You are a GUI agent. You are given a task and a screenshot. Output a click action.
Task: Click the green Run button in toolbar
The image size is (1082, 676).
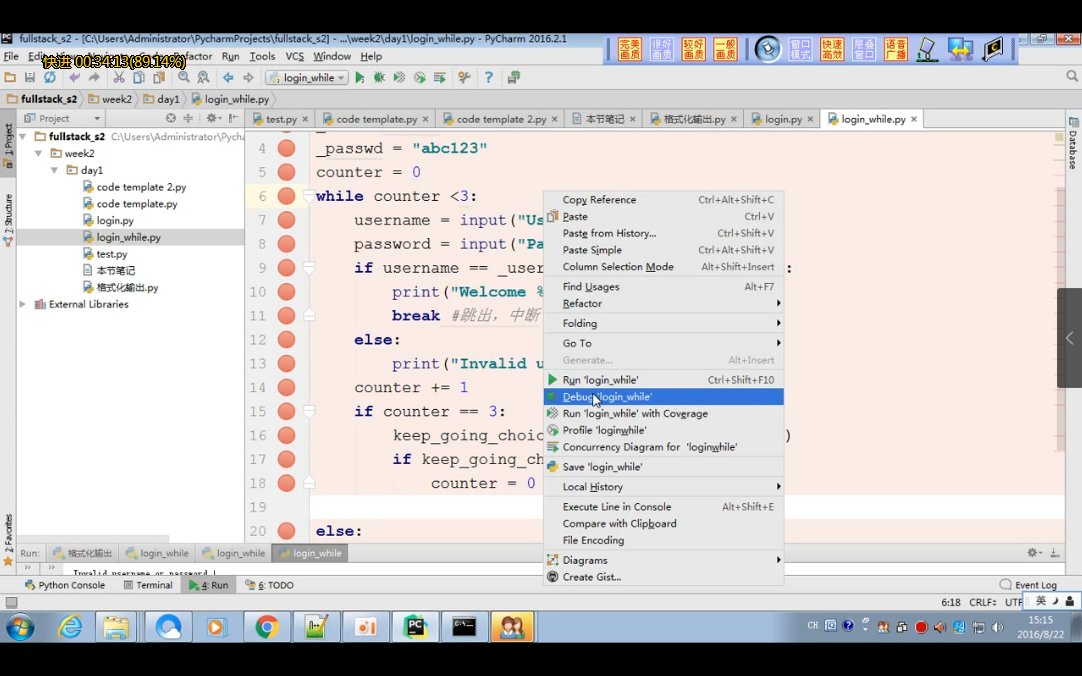[x=360, y=78]
